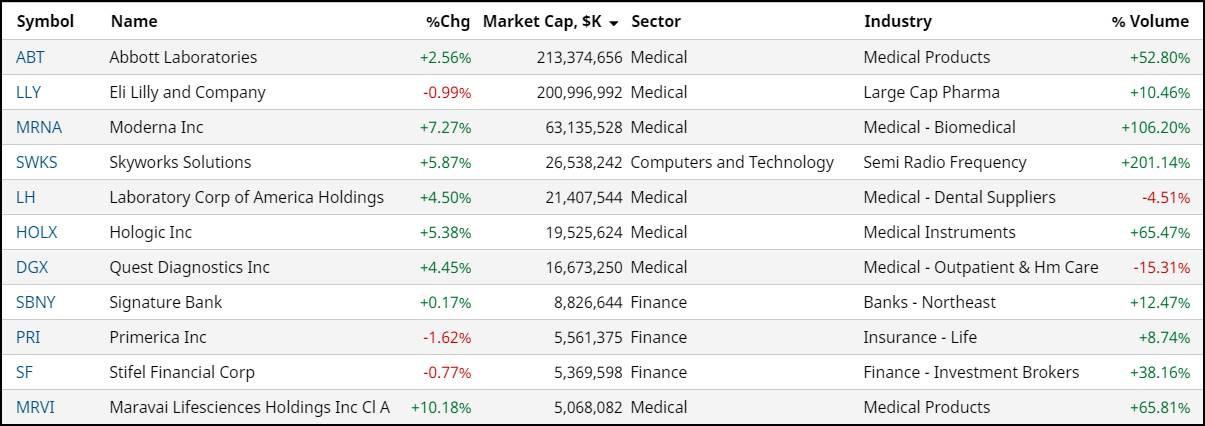The width and height of the screenshot is (1205, 426).
Task: Click the sort arrow beside Market Cap
Action: [613, 22]
